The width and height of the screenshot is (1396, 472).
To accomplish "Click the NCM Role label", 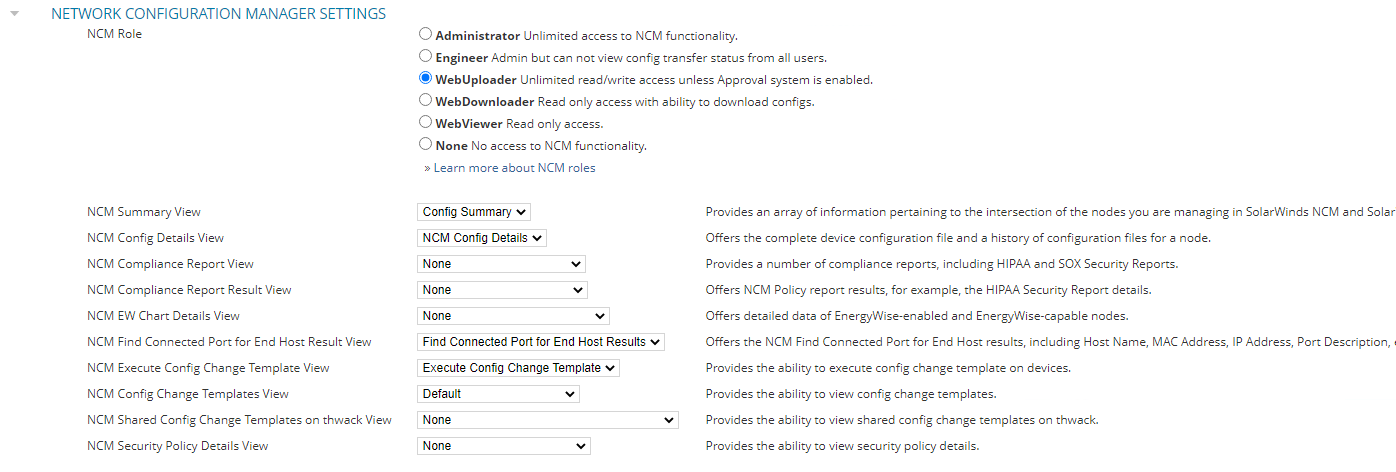I will [115, 34].
